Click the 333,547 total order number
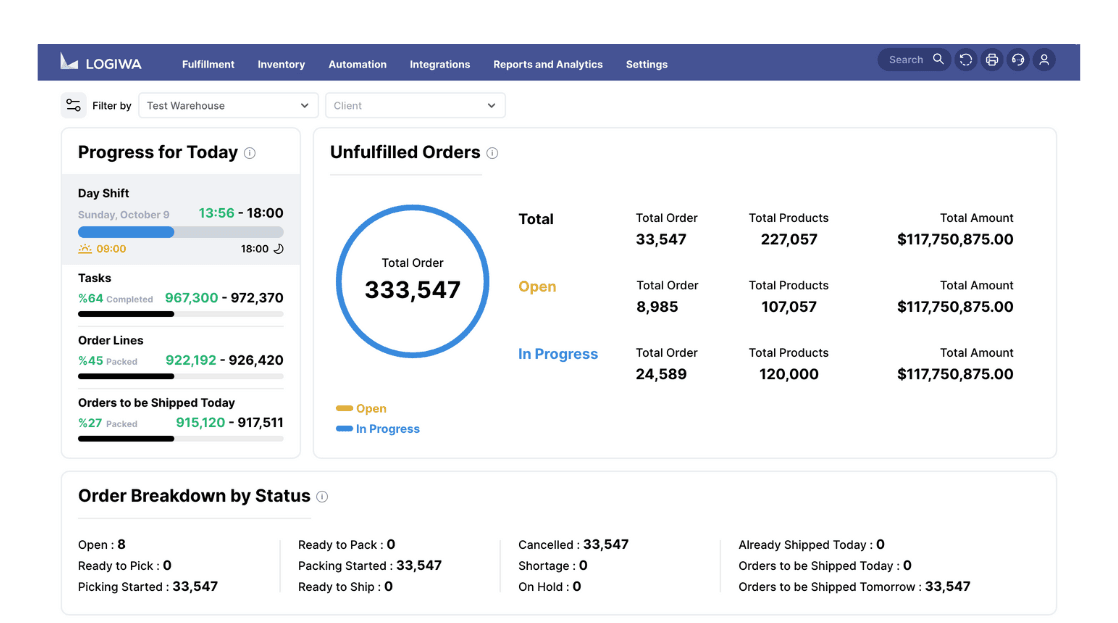The width and height of the screenshot is (1118, 623). tap(412, 290)
